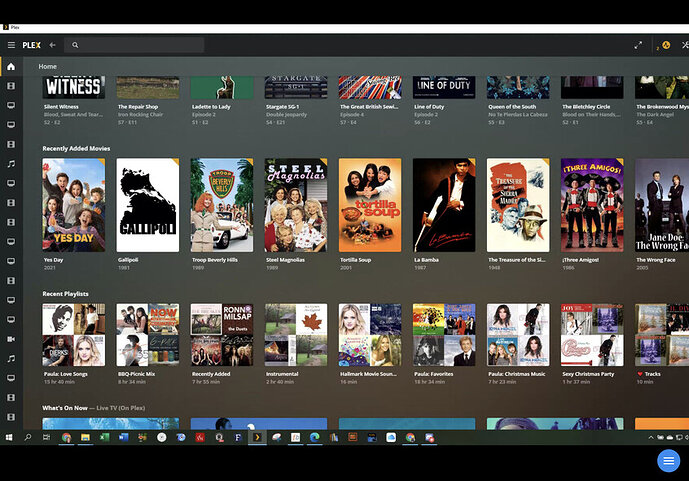Open the Hallmark Movie Soundtrack playlist cover
Screen dimensions: 689x481
[370, 335]
